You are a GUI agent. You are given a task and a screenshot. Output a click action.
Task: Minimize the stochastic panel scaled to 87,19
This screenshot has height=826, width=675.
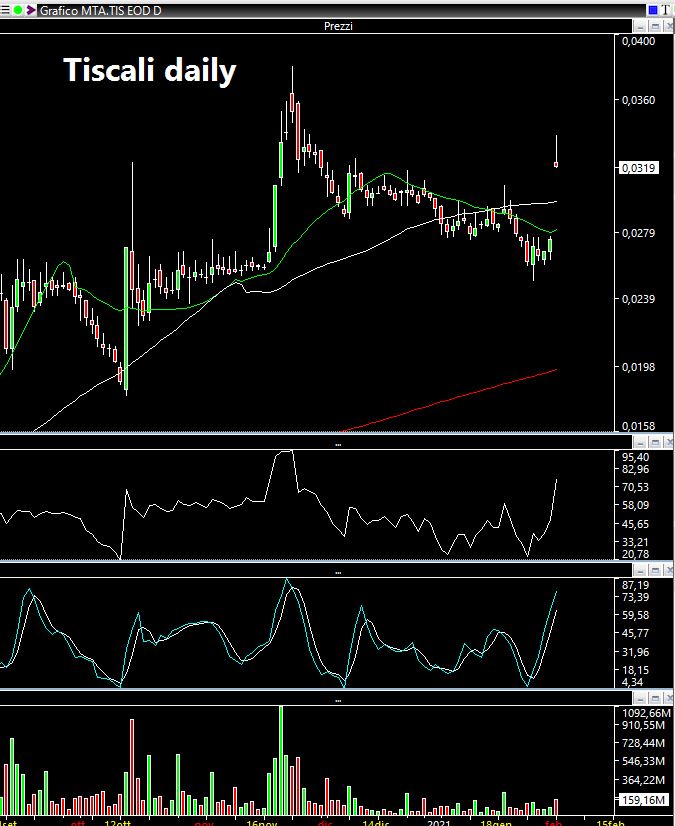(640, 571)
